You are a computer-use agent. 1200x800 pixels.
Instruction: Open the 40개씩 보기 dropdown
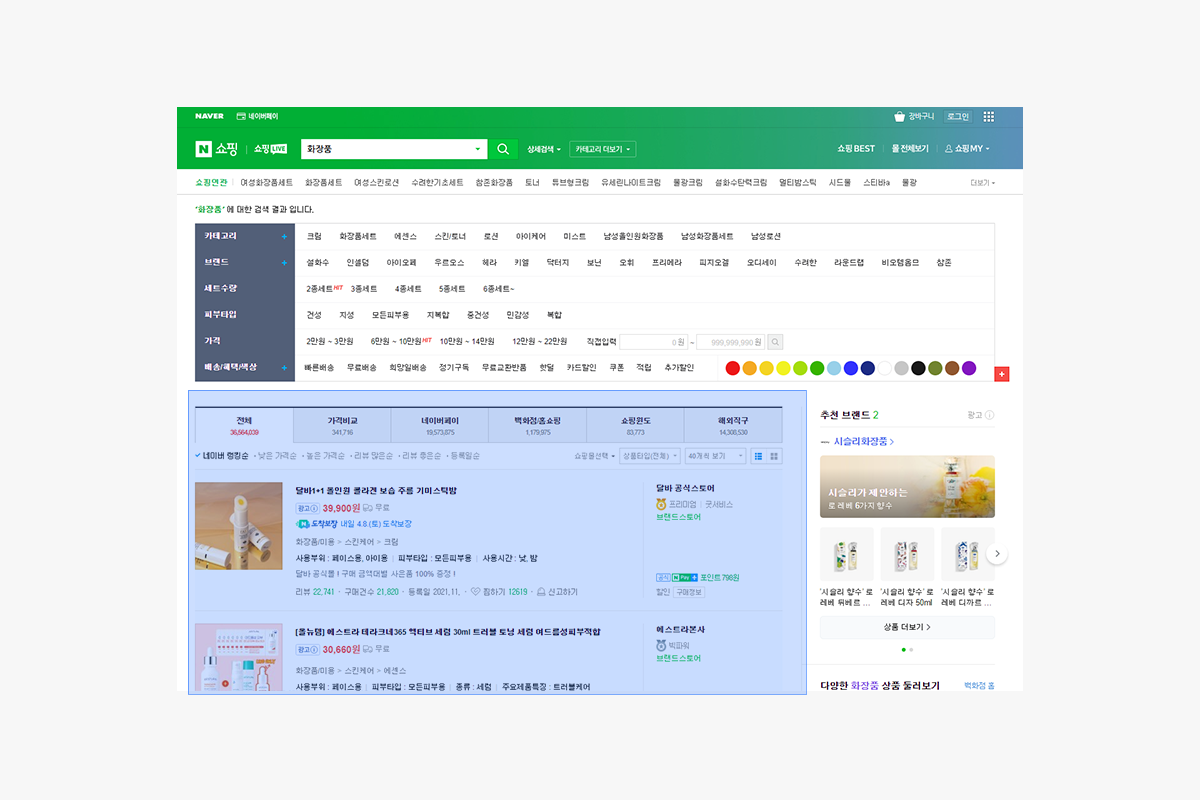714,456
